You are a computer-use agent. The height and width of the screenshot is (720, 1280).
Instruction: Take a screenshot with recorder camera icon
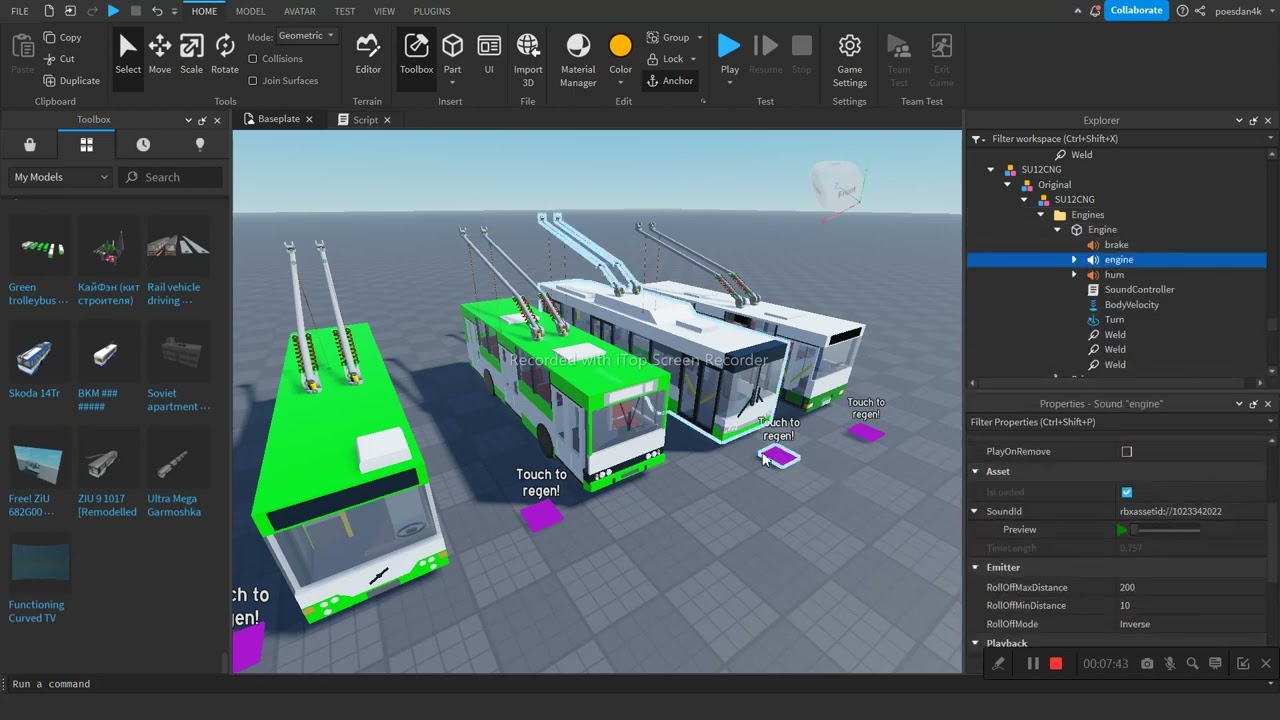pos(1147,664)
